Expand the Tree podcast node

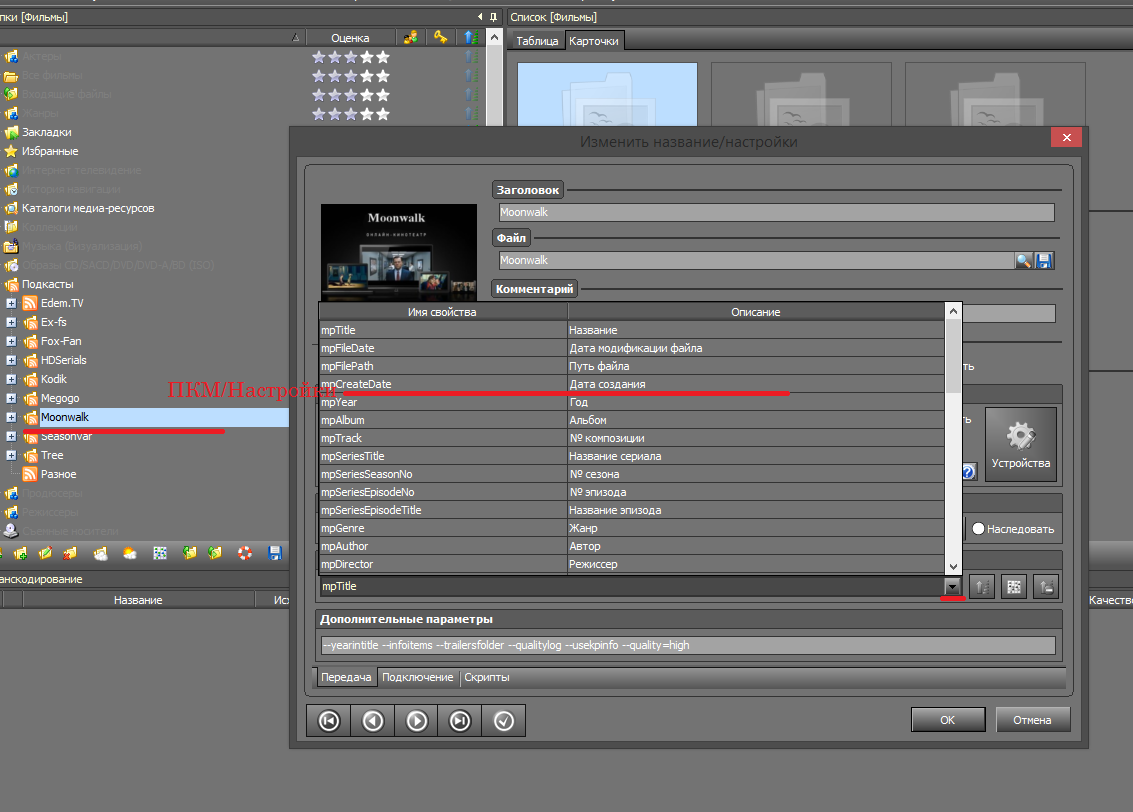coord(11,455)
